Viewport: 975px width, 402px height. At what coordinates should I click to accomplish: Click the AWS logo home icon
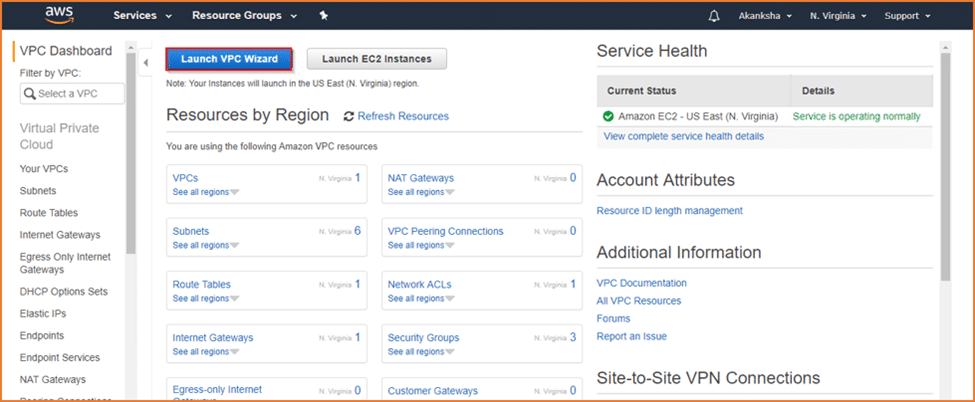coord(60,15)
